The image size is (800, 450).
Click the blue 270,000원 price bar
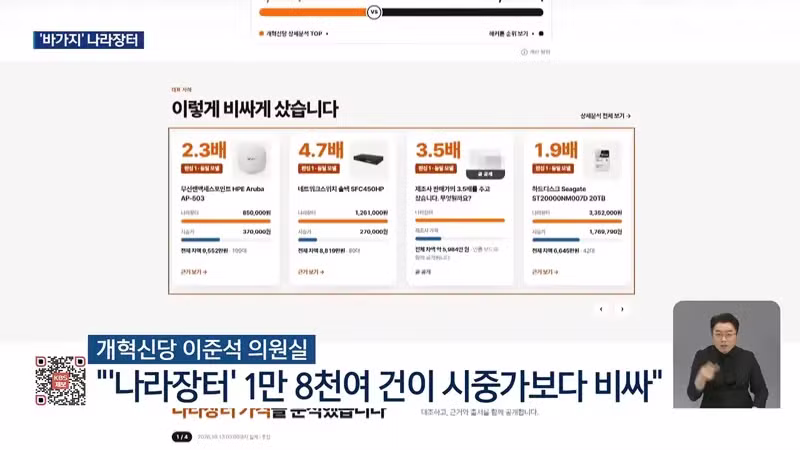(x=308, y=240)
